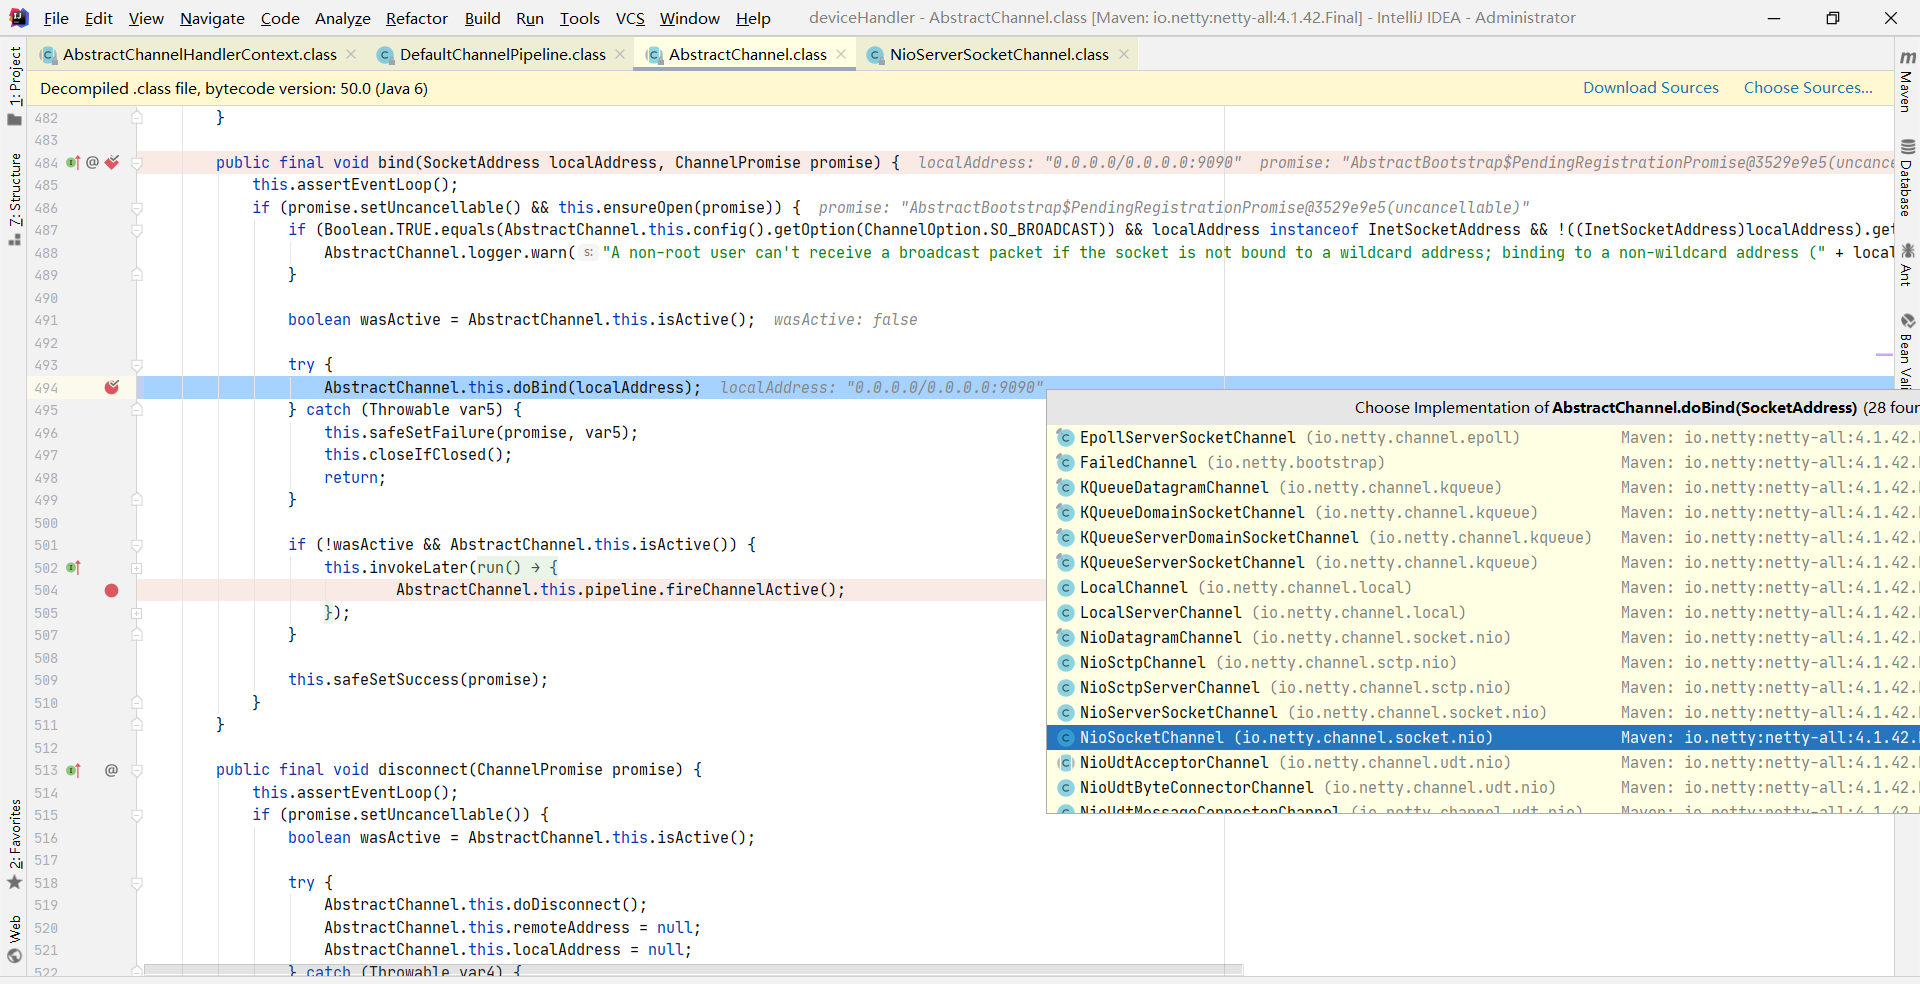Click the class icon on AbstractChannel.class tab
The width and height of the screenshot is (1920, 984).
pos(654,55)
